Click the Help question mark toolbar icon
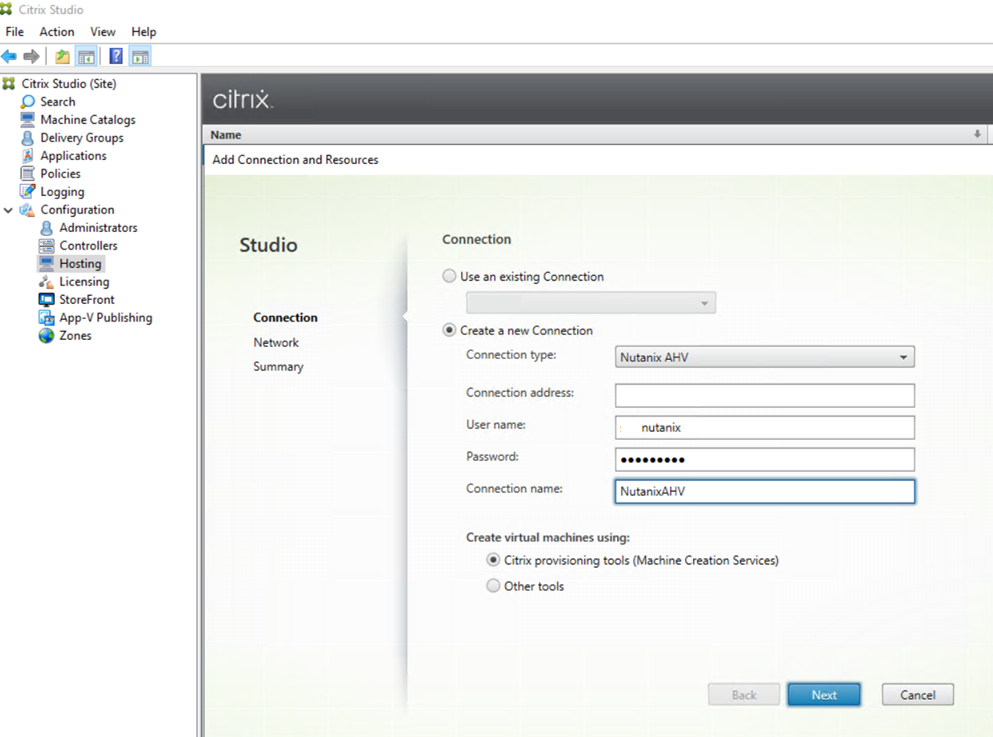The height and width of the screenshot is (737, 993). (x=116, y=56)
